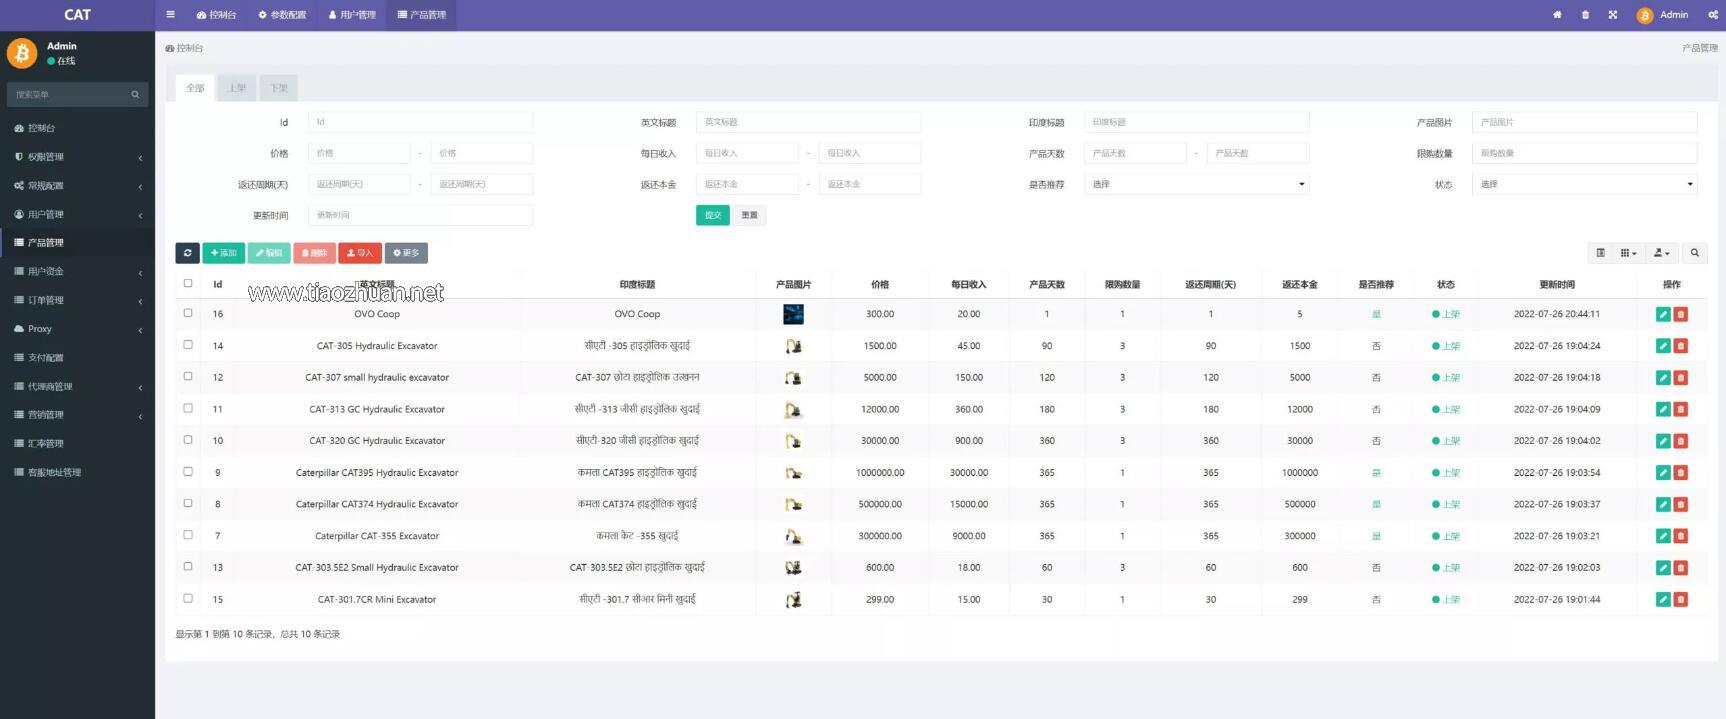Open the columns grid dropdown above table
Screen dimensions: 1726x719
pyautogui.click(x=1628, y=253)
